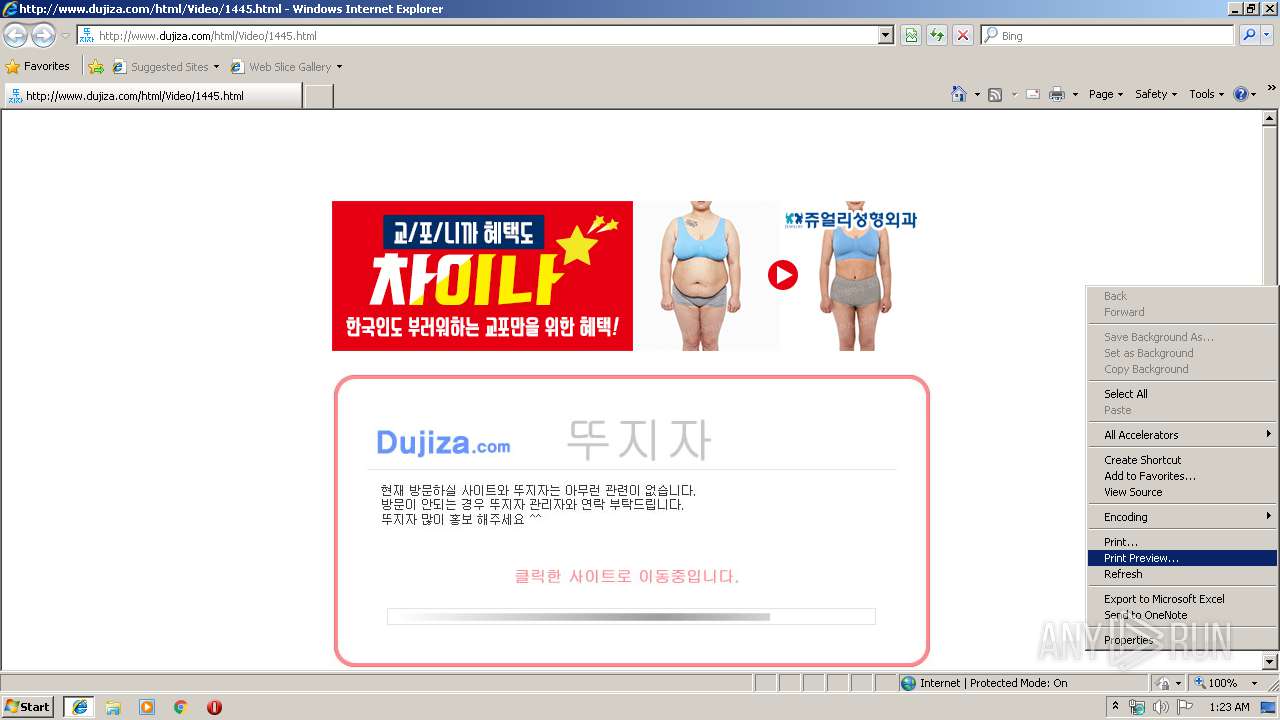
Task: Choose Export to Microsoft Excel
Action: [1182, 599]
